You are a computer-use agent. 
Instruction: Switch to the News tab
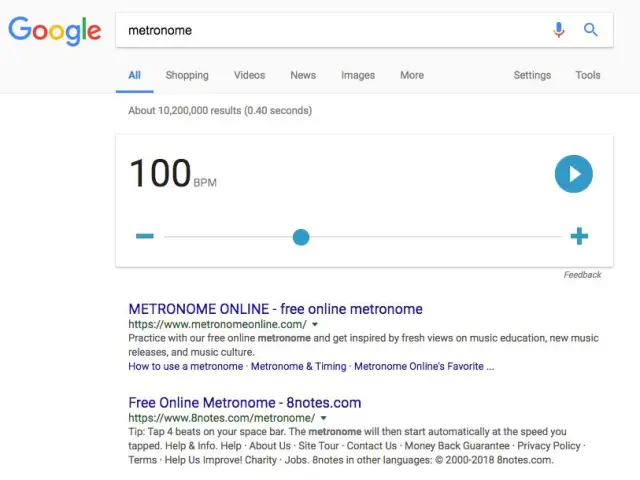(x=303, y=75)
